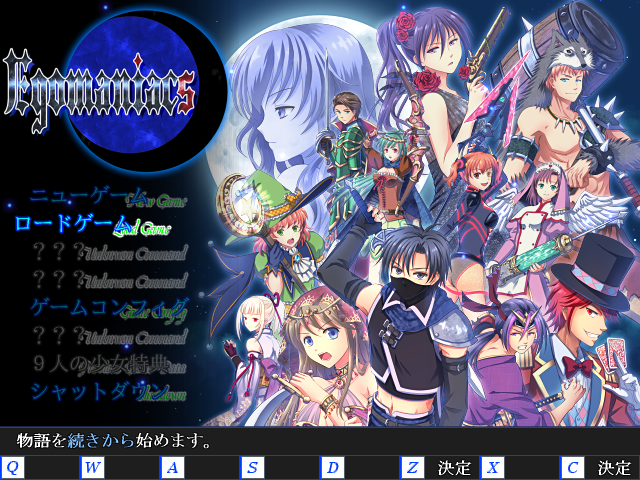
Task: Click the Egomaniacs title logo
Action: tap(100, 91)
